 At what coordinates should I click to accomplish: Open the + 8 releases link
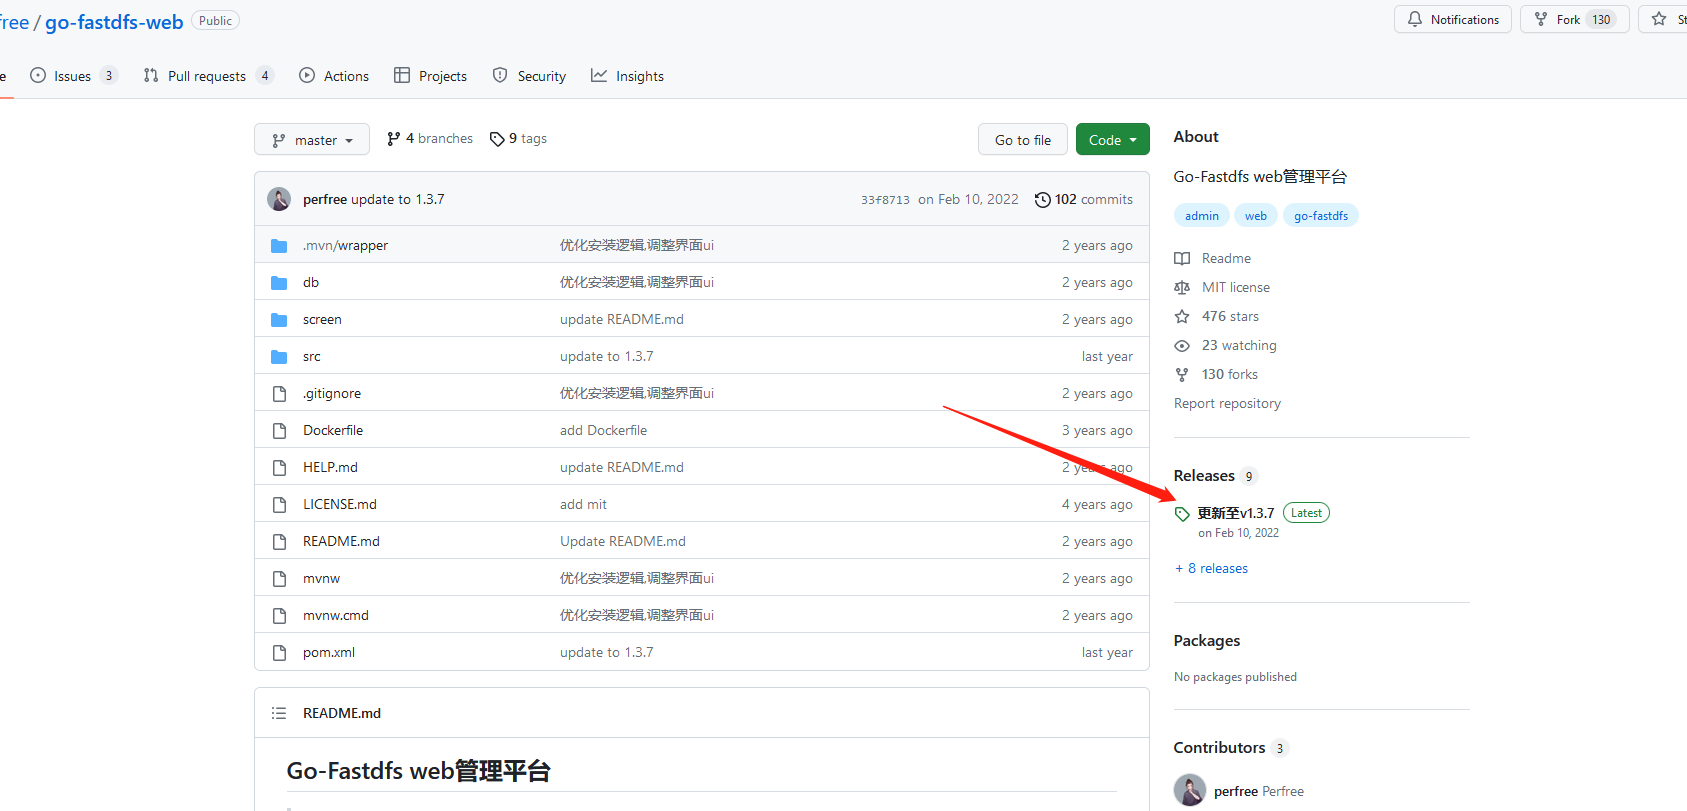click(x=1211, y=568)
